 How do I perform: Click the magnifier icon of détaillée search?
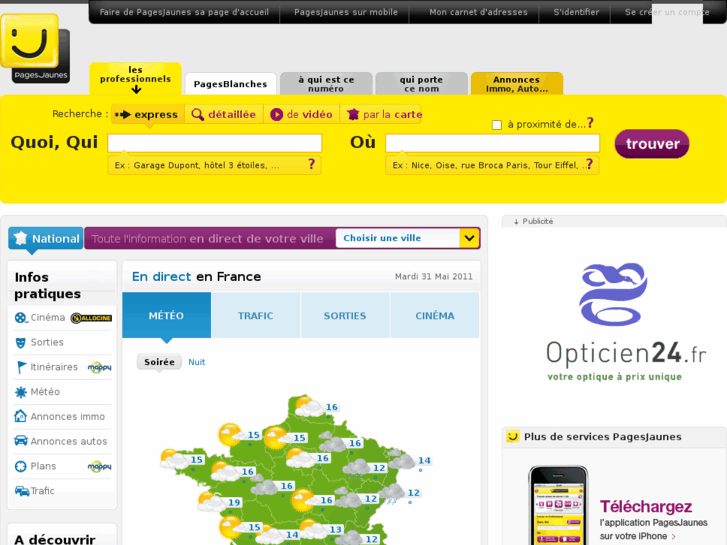click(x=198, y=115)
